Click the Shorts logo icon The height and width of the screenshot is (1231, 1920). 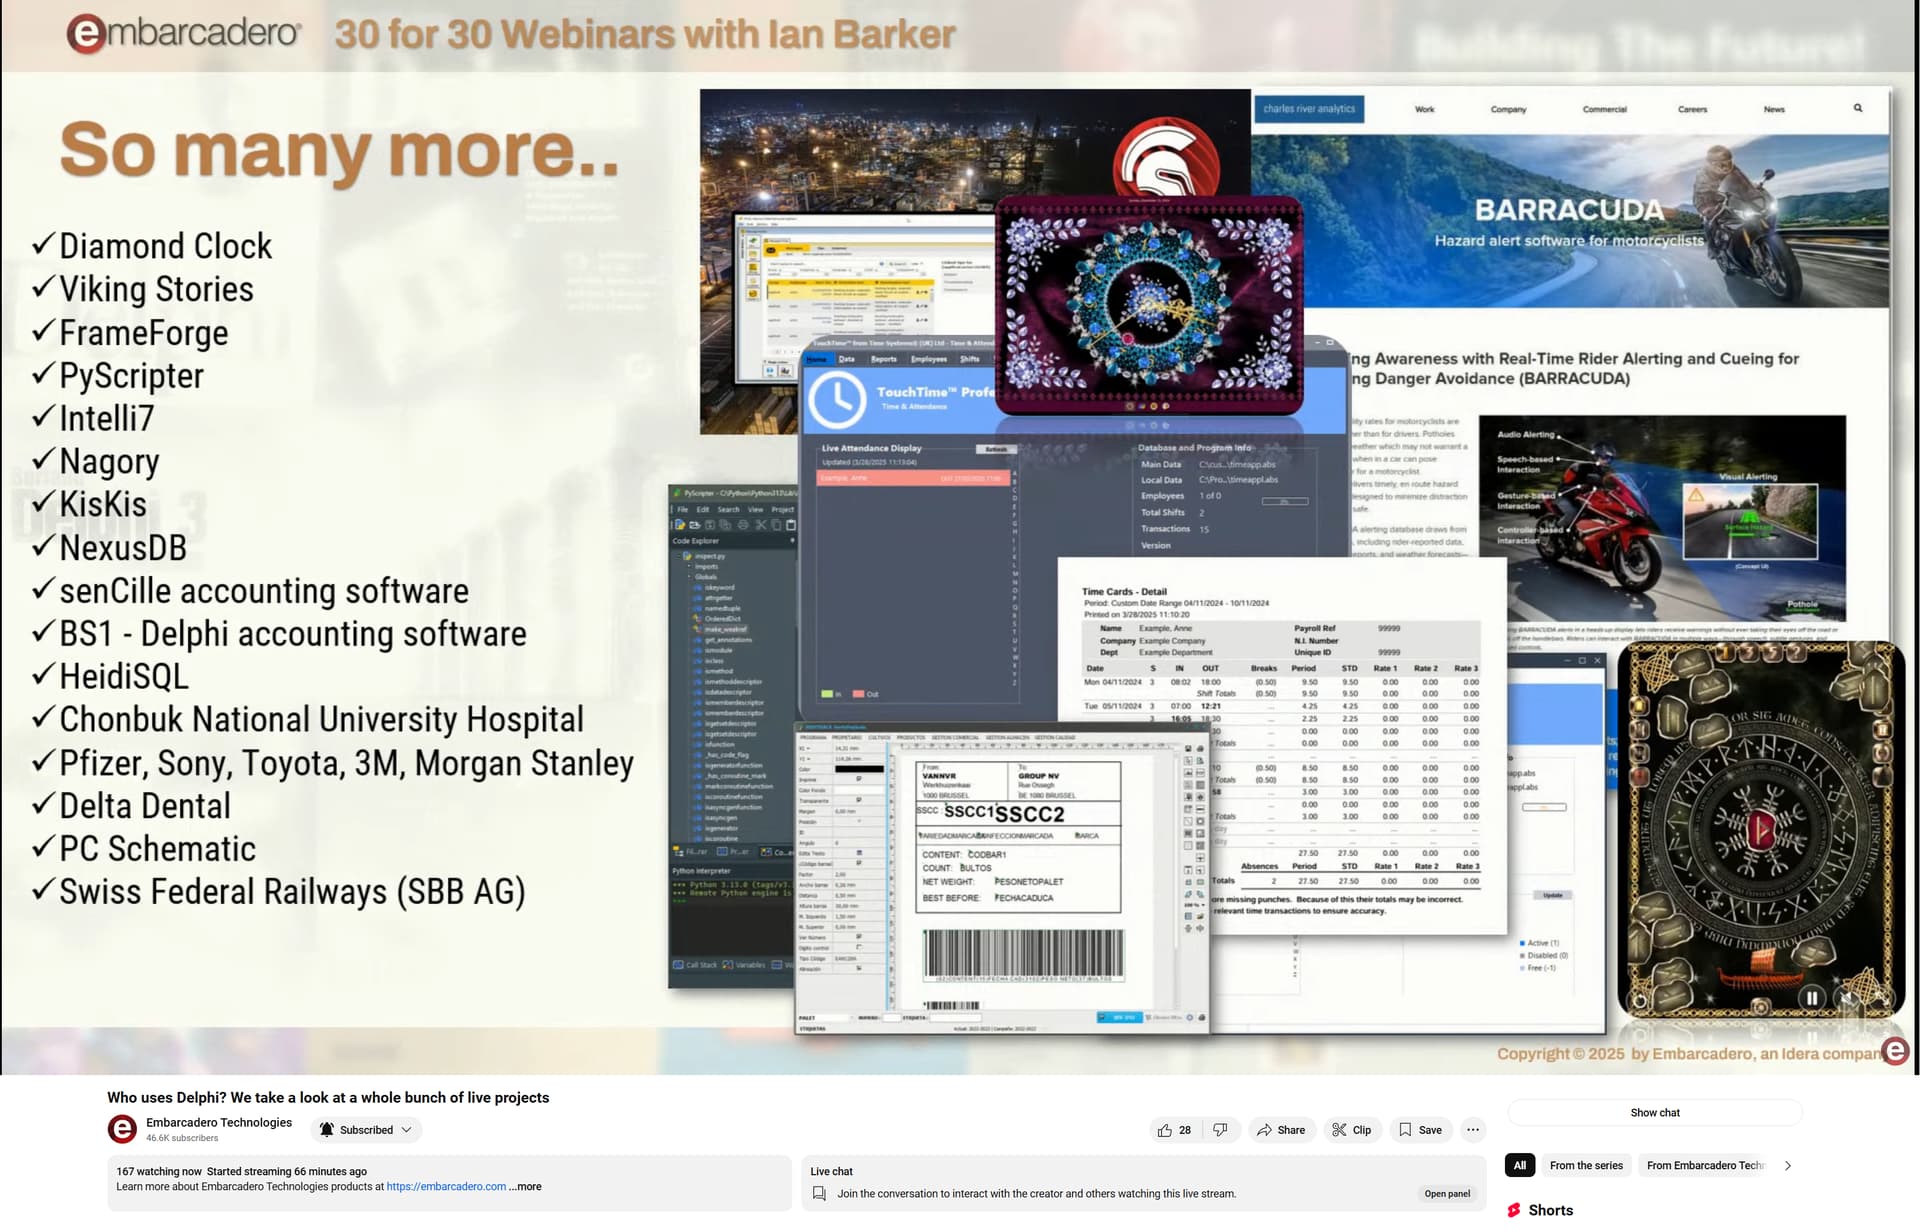click(1514, 1210)
